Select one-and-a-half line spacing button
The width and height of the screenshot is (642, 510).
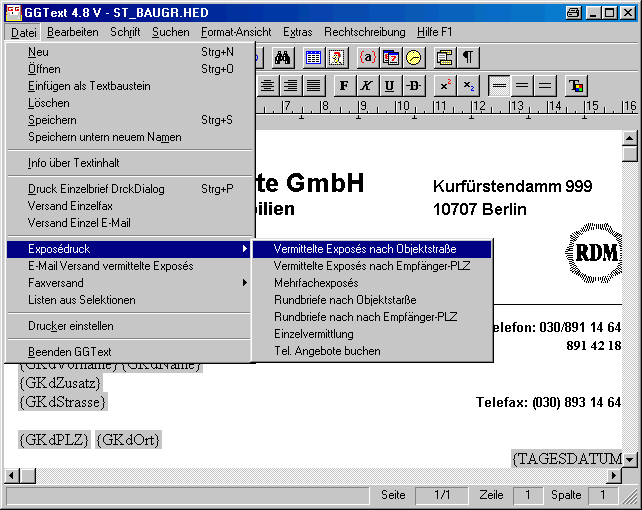click(x=522, y=86)
